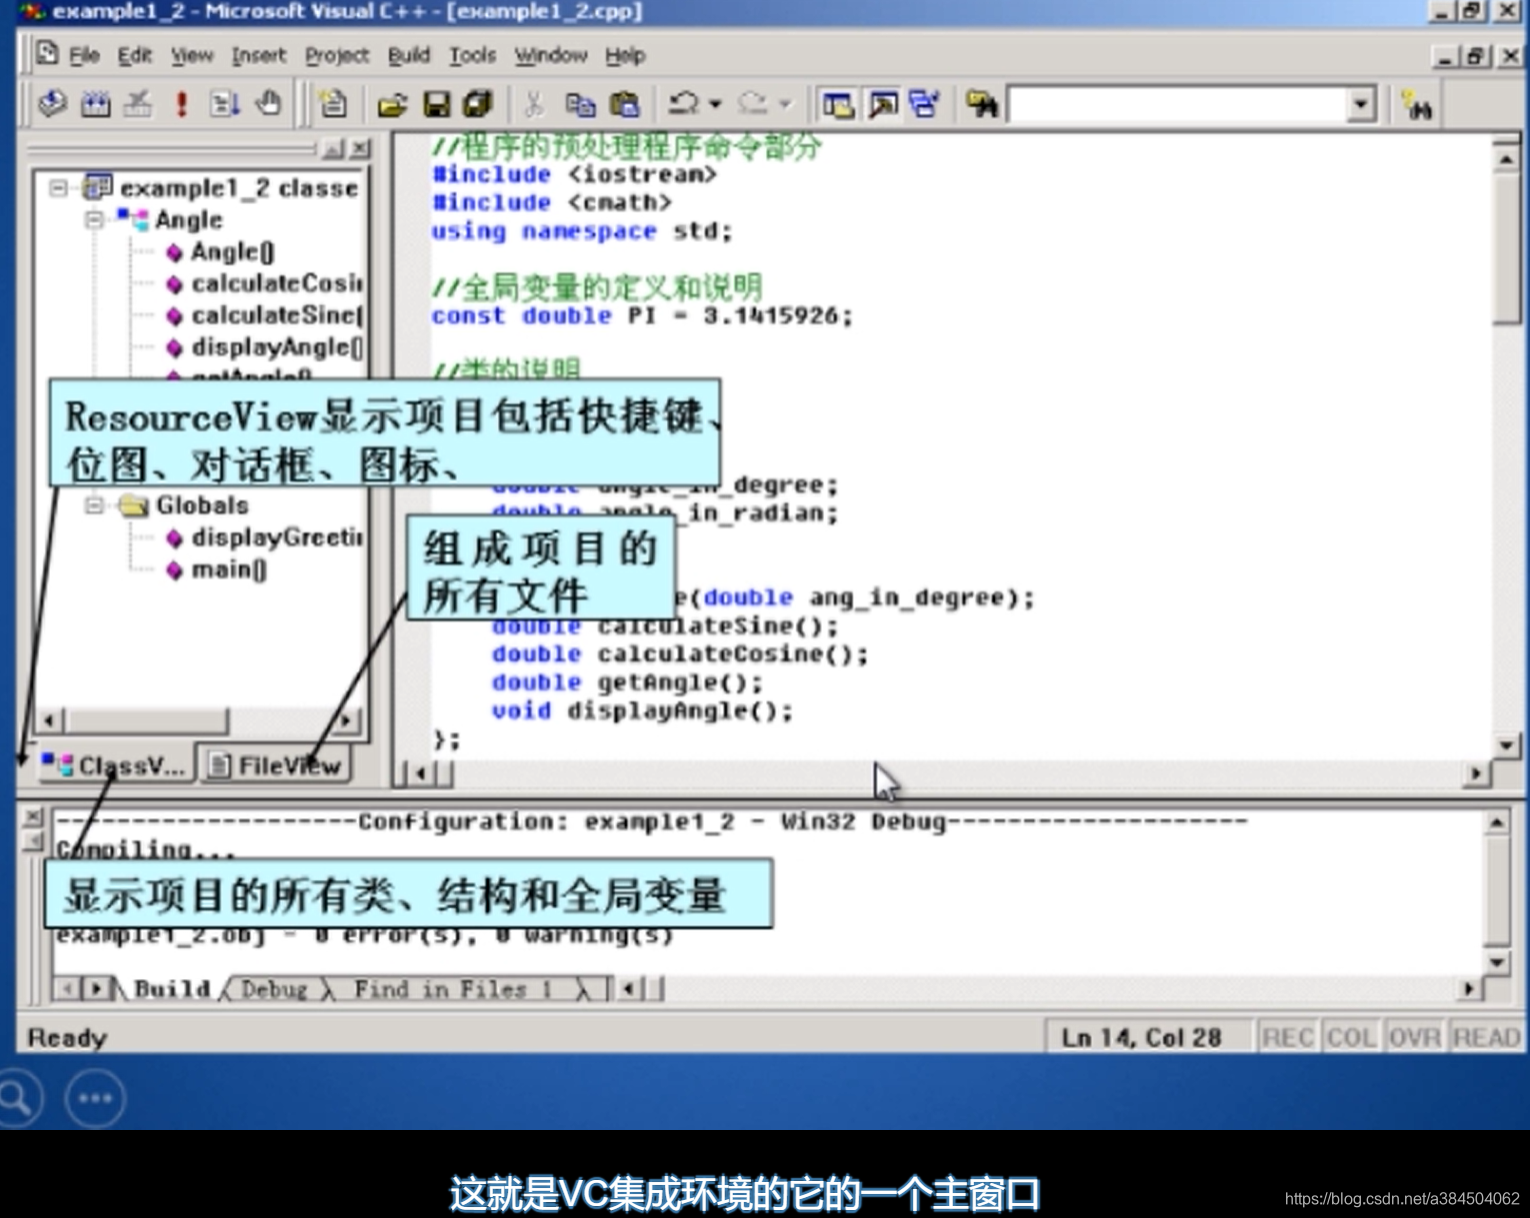Viewport: 1530px width, 1218px height.
Task: Toggle the Workspace window icon
Action: [x=838, y=104]
